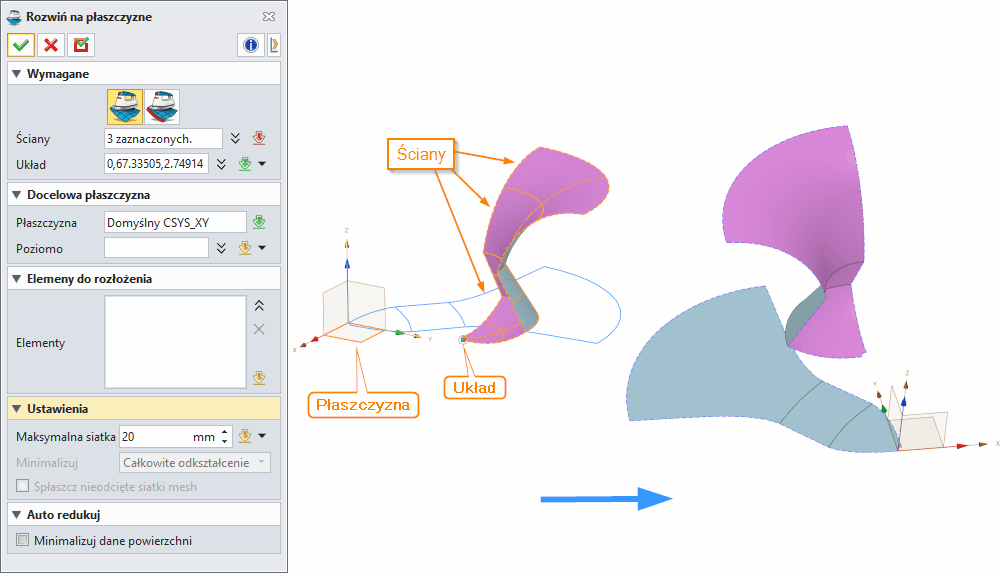This screenshot has height=576, width=1000.
Task: Click the apply-and-repeat checkbox icon
Action: (81, 45)
